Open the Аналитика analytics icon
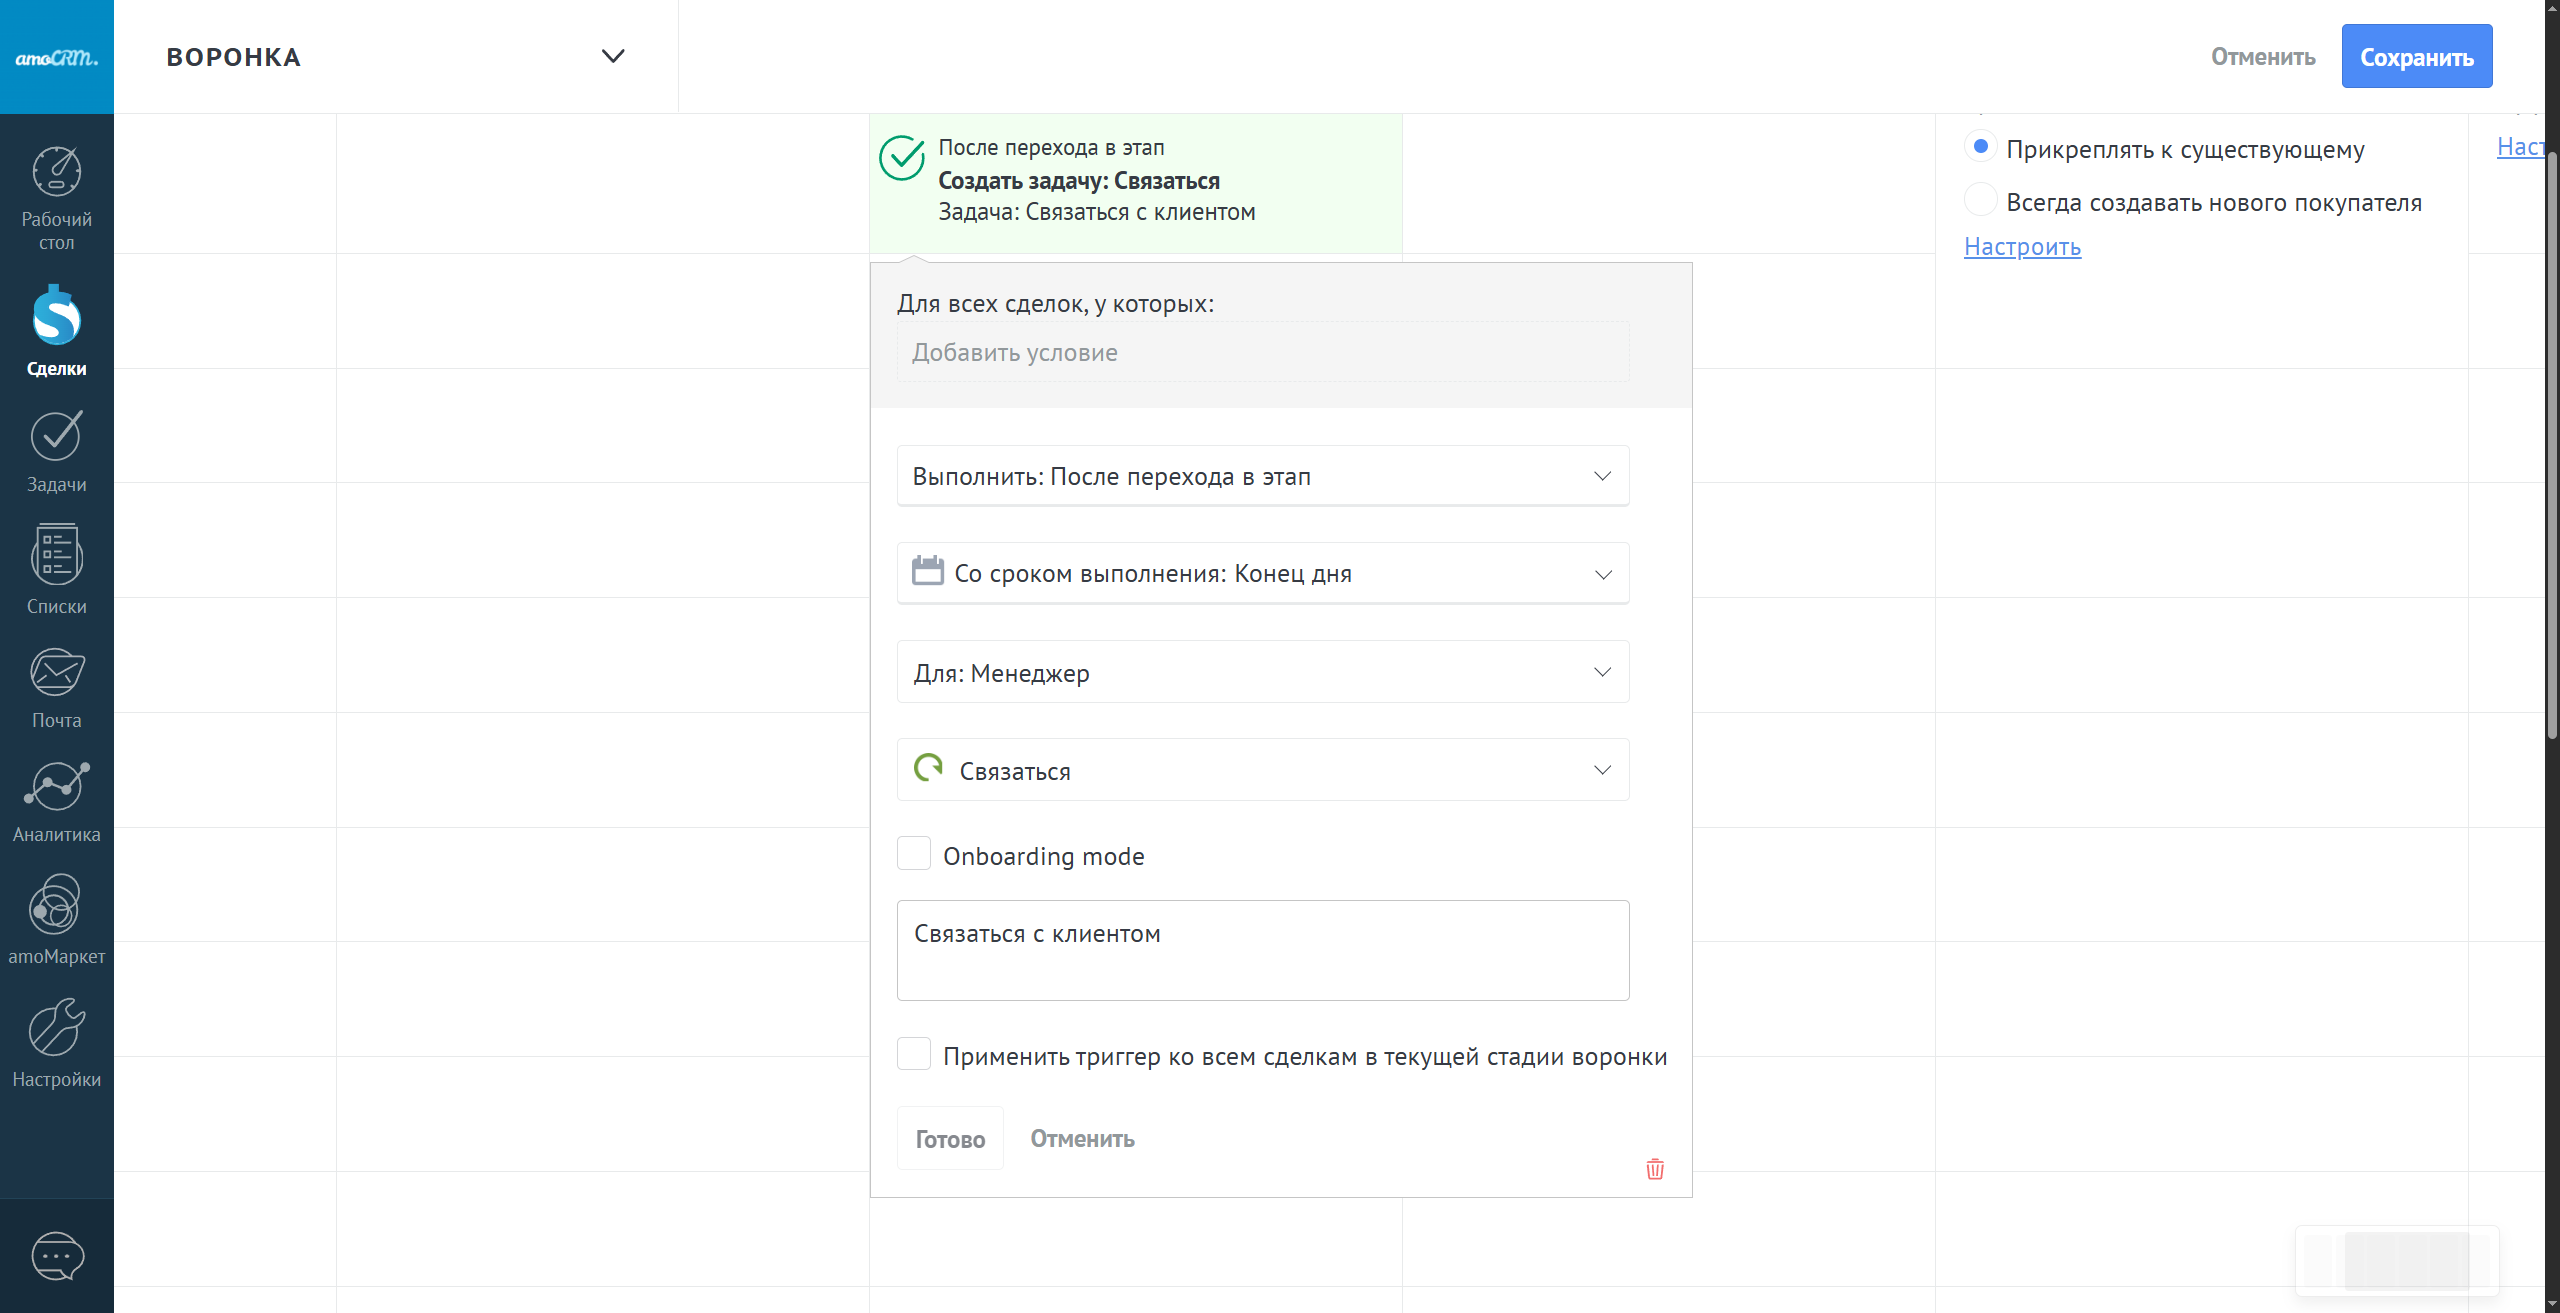Screen dimensions: 2560x1313 [56, 787]
